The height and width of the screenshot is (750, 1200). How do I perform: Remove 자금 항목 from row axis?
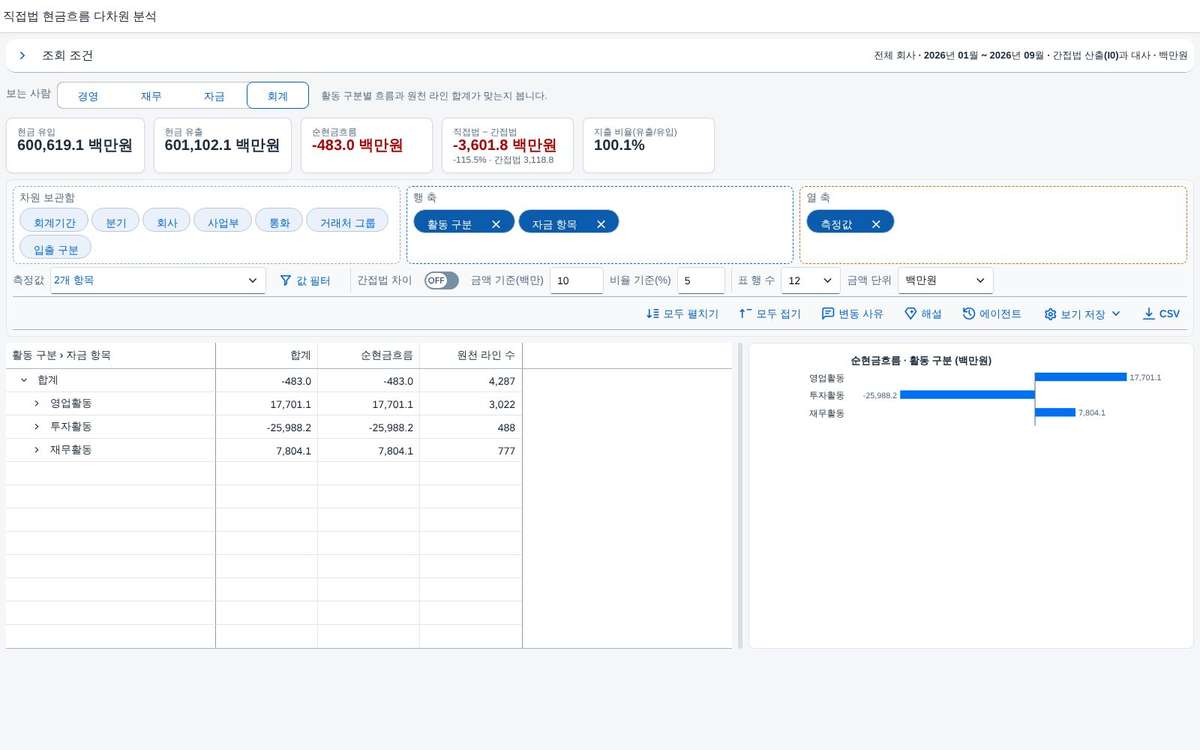(x=601, y=224)
